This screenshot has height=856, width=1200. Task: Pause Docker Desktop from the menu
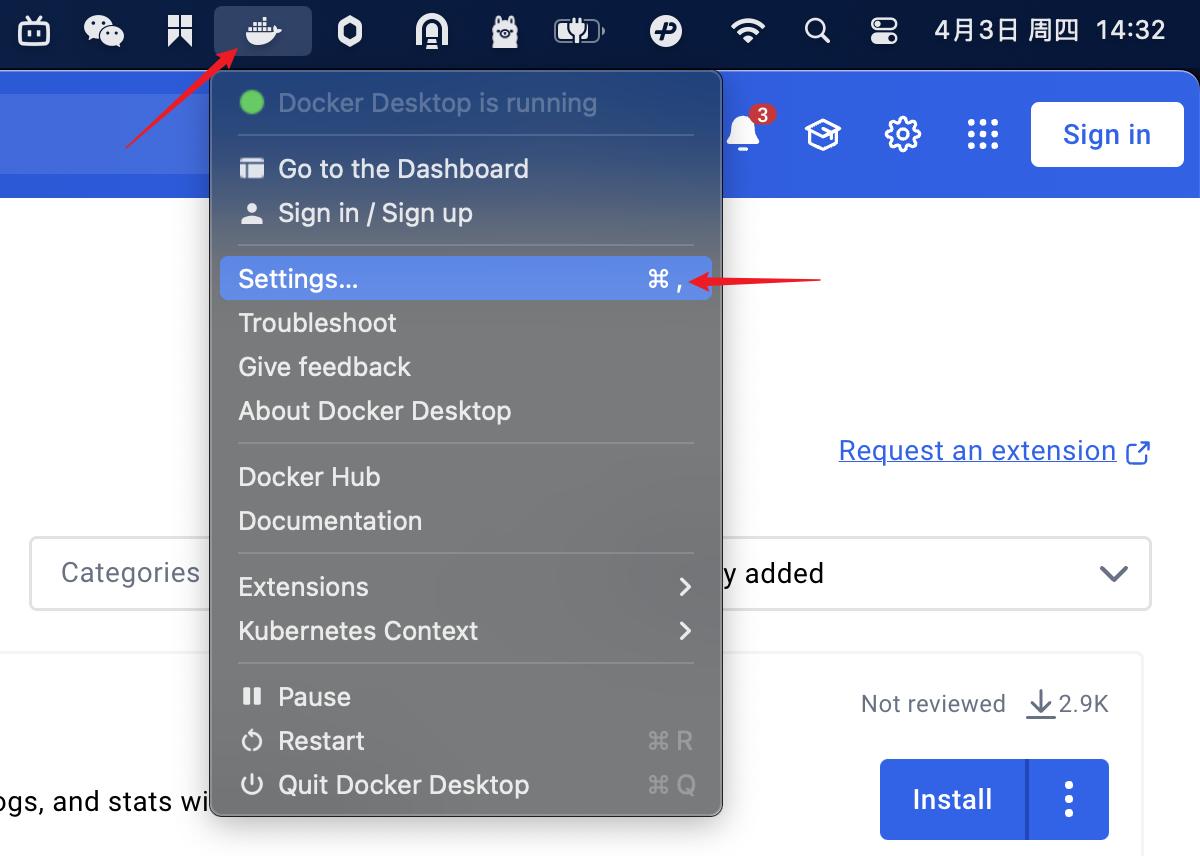[466, 697]
